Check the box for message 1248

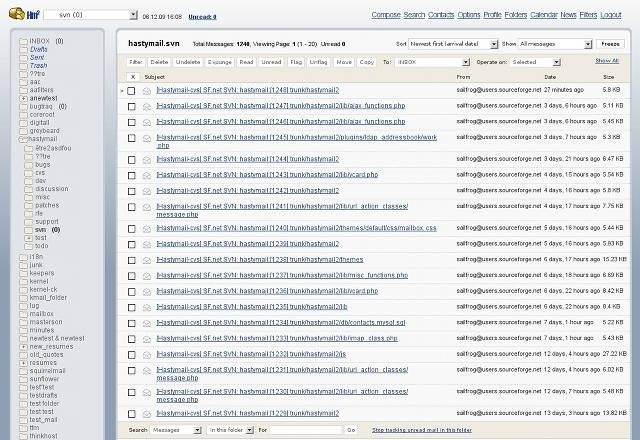coord(131,91)
